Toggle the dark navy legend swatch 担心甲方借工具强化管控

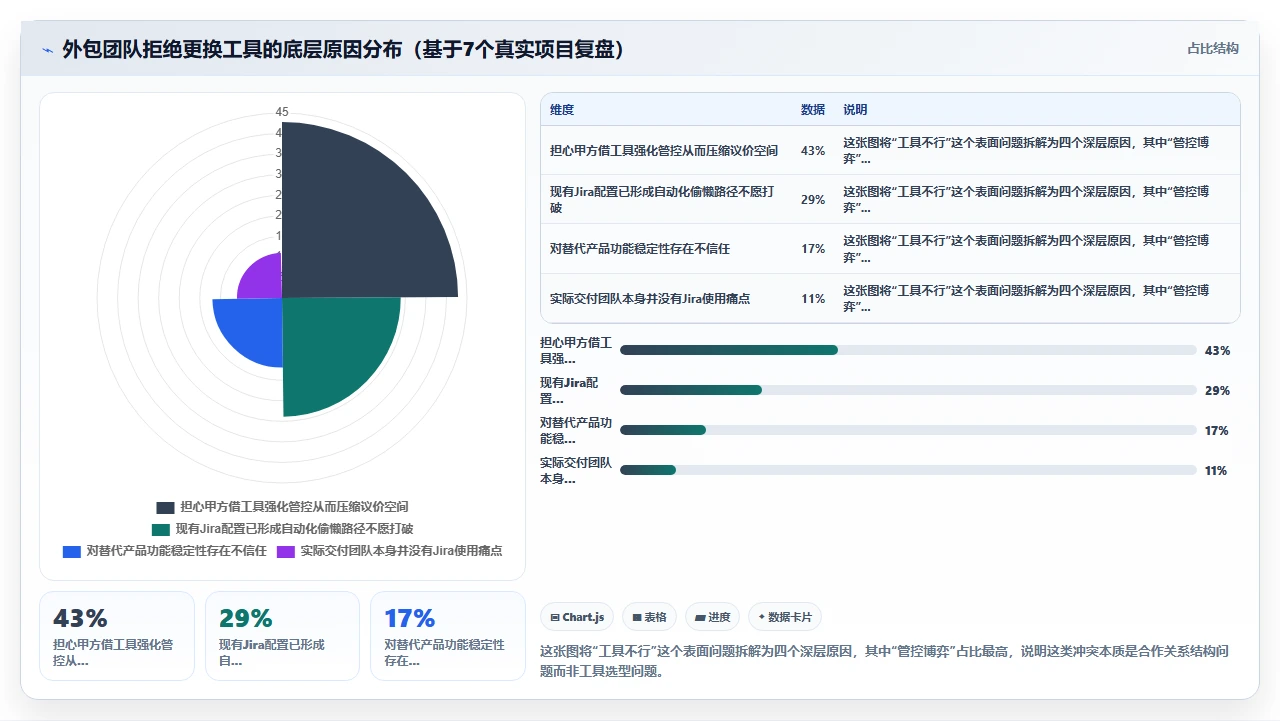point(165,507)
